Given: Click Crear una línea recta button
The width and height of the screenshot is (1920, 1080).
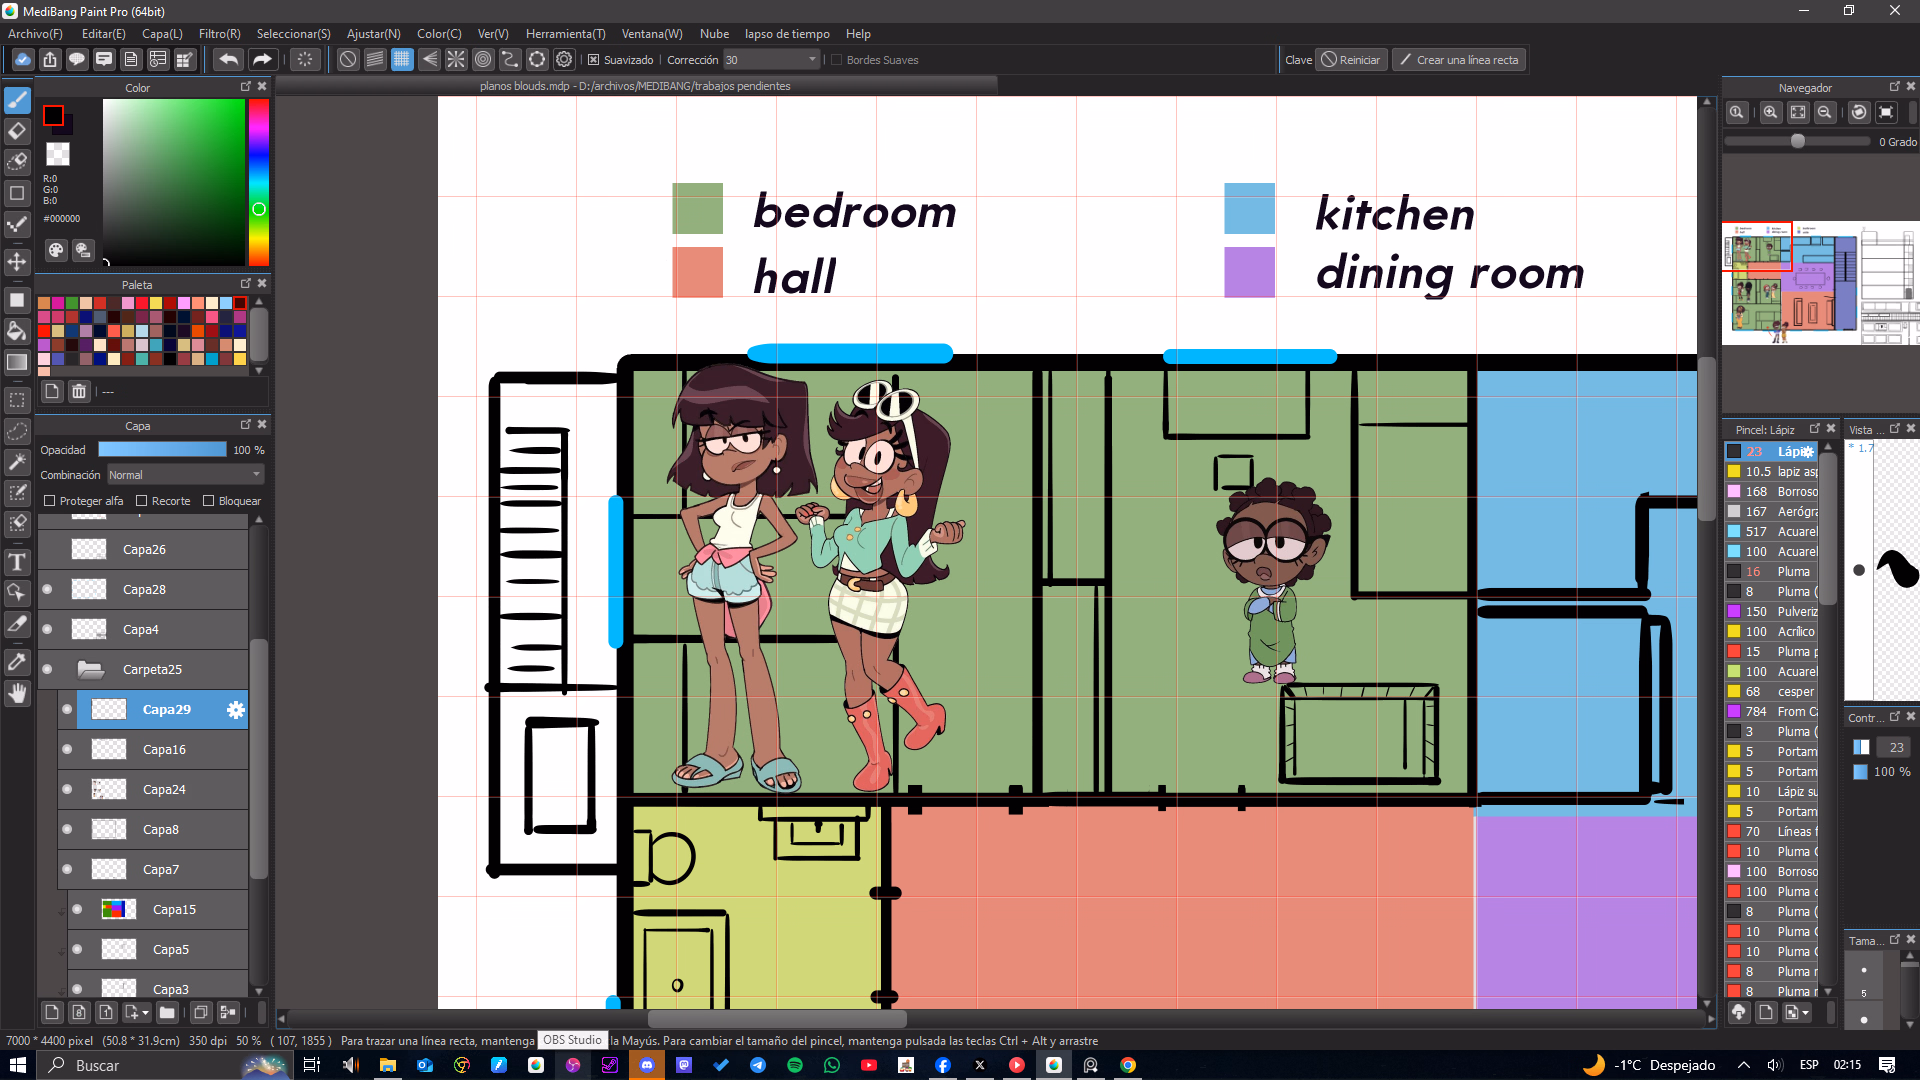Looking at the screenshot, I should pos(1458,60).
